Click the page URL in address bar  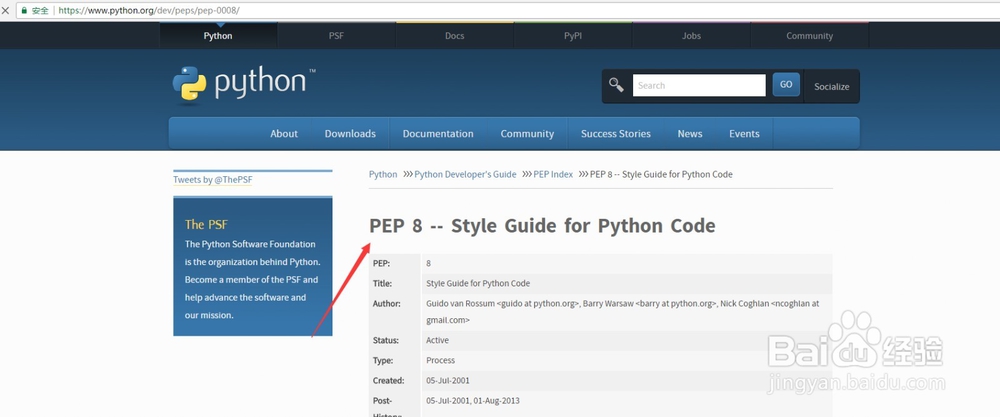coord(149,11)
